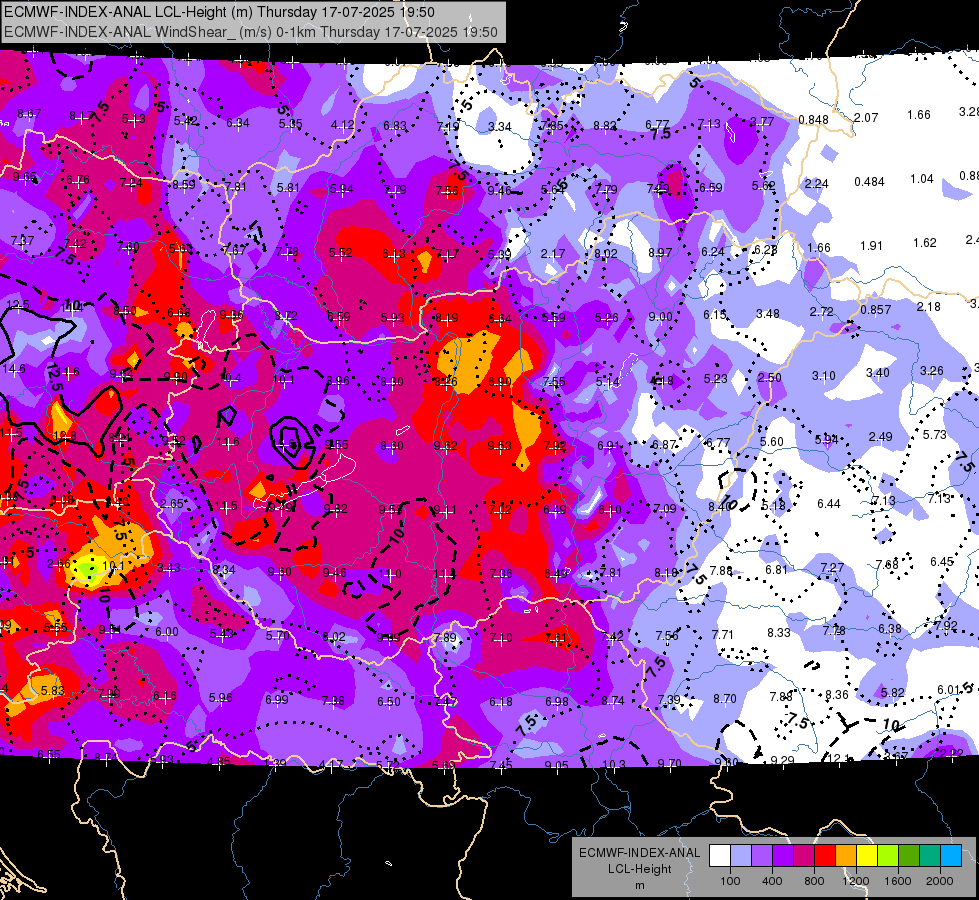This screenshot has height=900, width=979.
Task: Click the map value 6.18
Action: (x=501, y=702)
